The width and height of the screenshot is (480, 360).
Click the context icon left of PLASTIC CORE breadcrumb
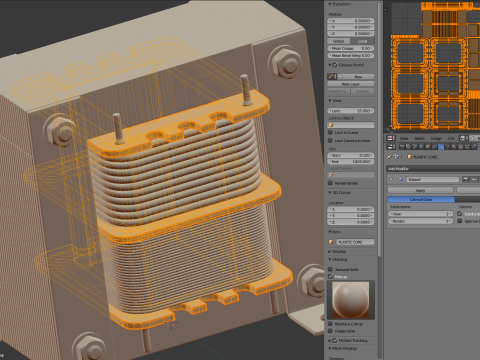click(397, 157)
